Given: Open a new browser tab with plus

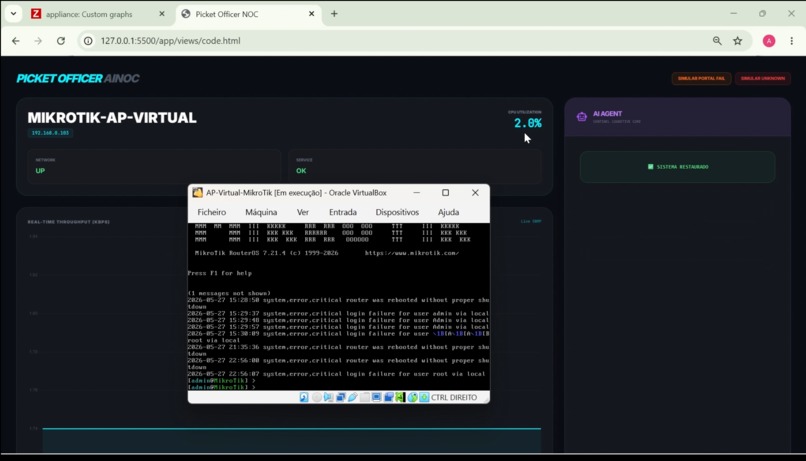Looking at the screenshot, I should [x=334, y=14].
